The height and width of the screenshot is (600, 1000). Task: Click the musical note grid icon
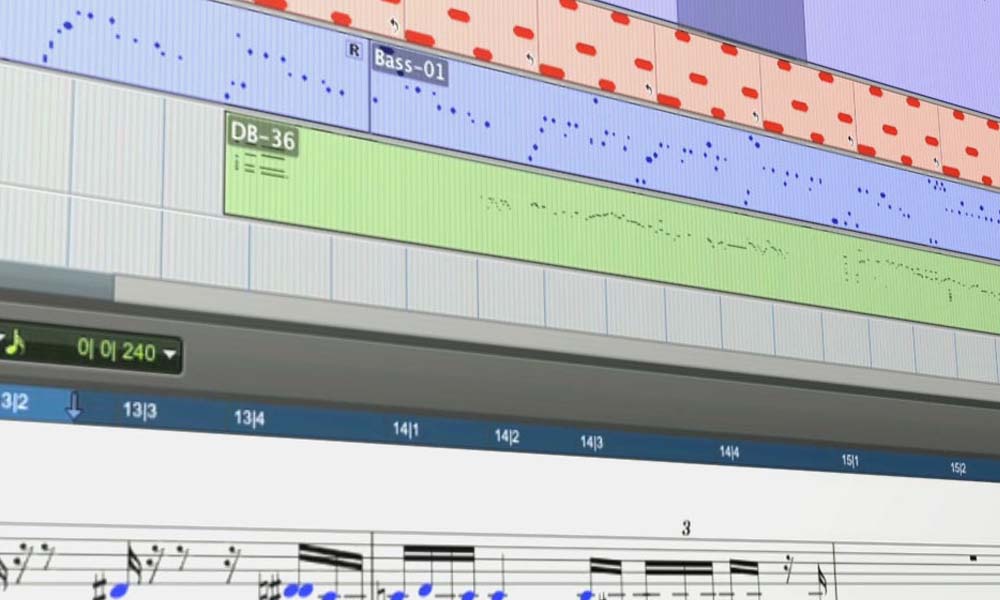coord(15,344)
